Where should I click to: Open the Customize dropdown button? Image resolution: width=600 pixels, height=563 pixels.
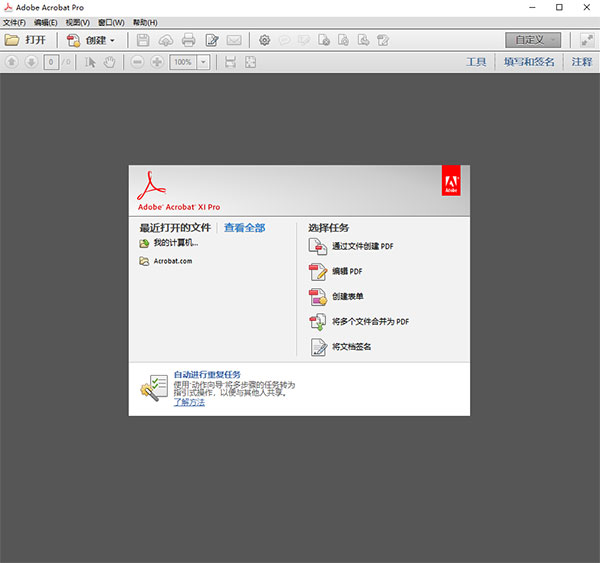tap(533, 40)
